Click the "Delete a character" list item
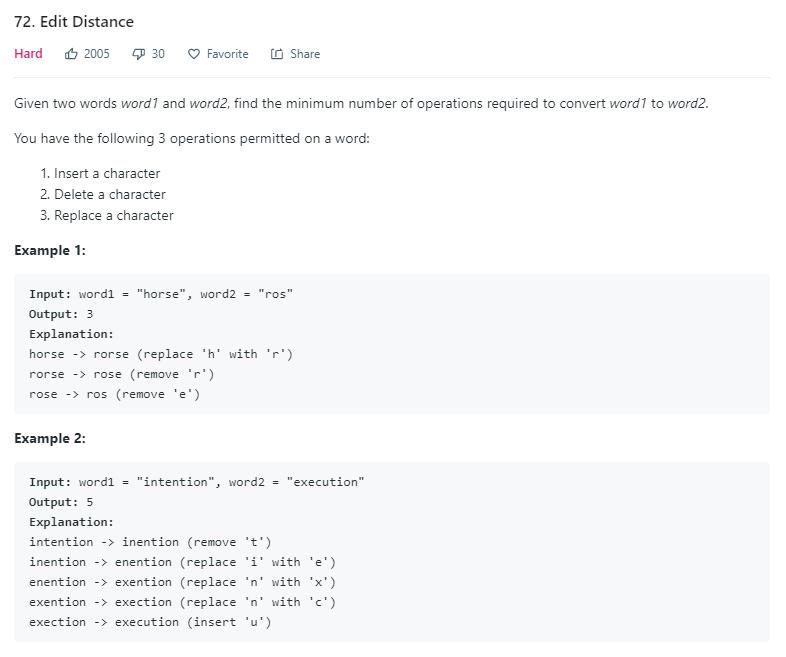This screenshot has width=786, height=657. [x=110, y=194]
